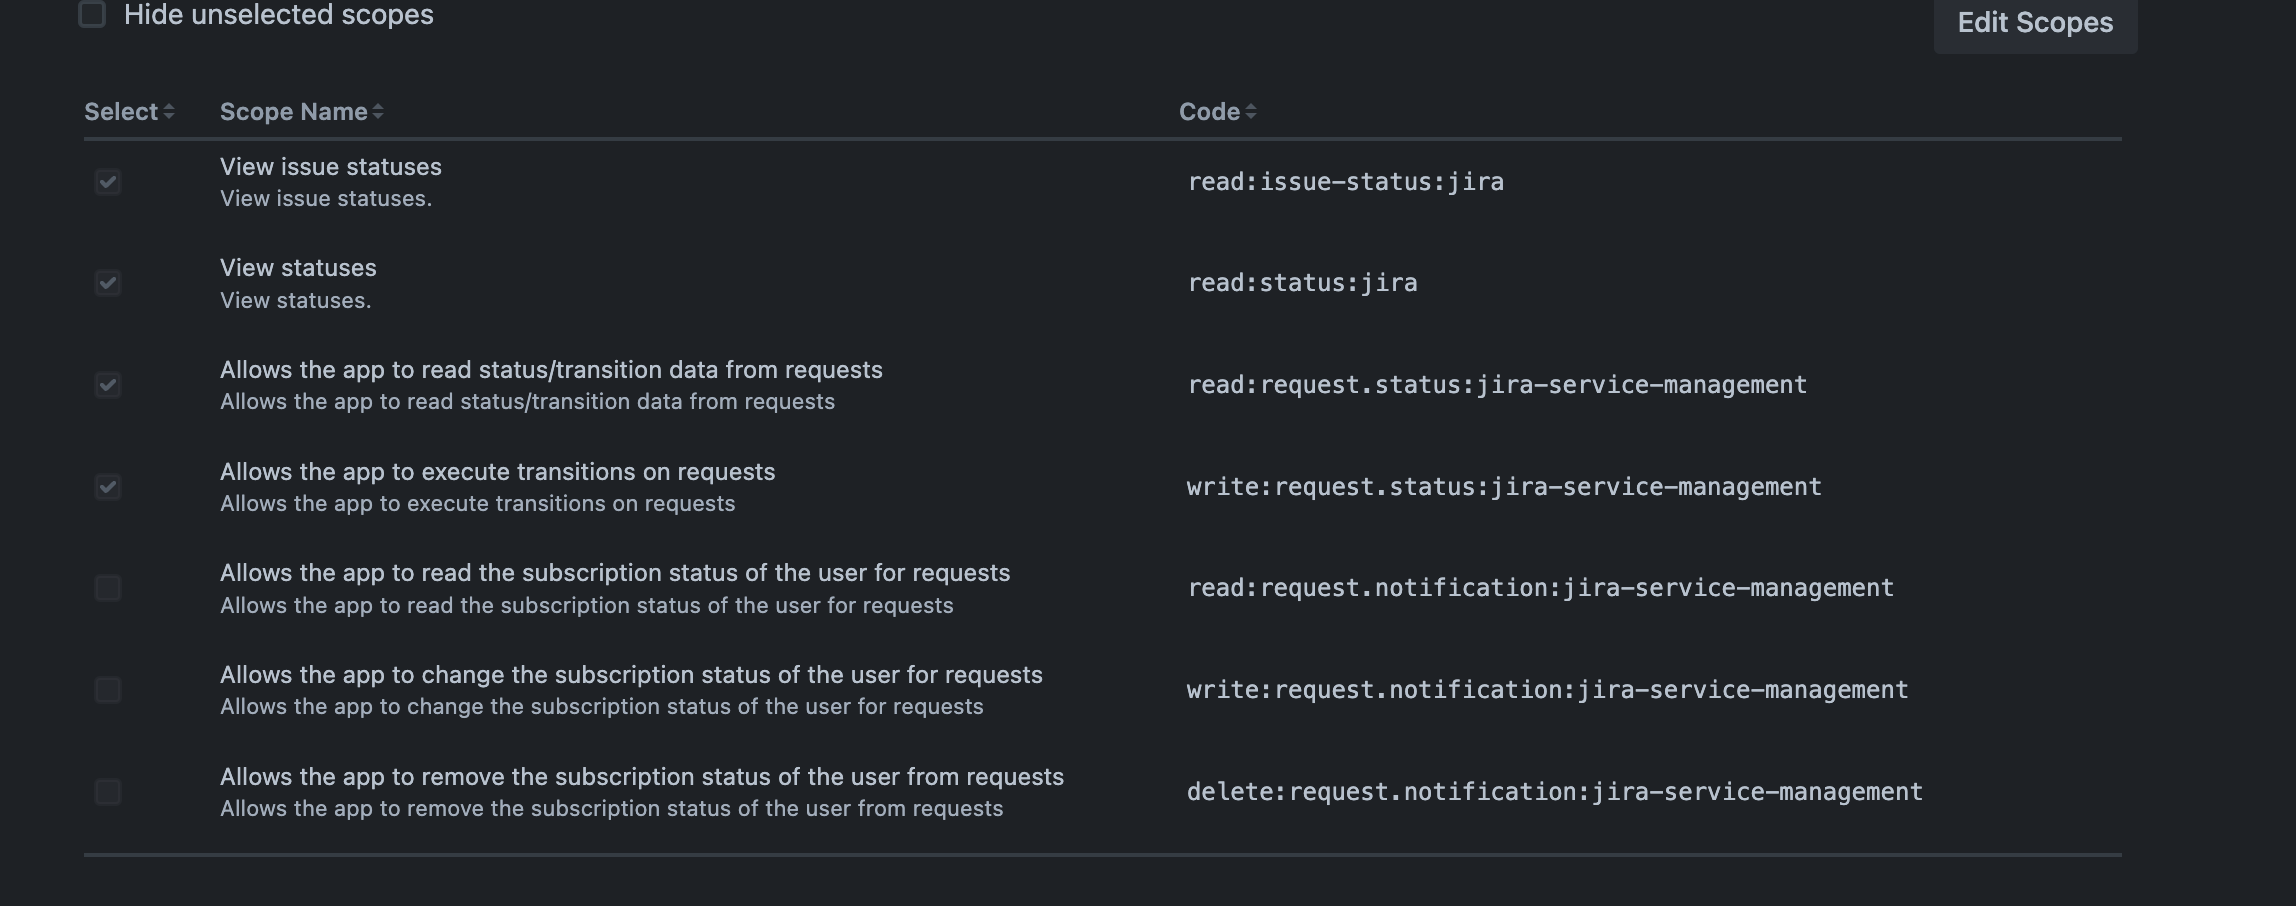Toggle checkbox for execute transitions on requests
Screen dimensions: 2296x906
point(108,487)
